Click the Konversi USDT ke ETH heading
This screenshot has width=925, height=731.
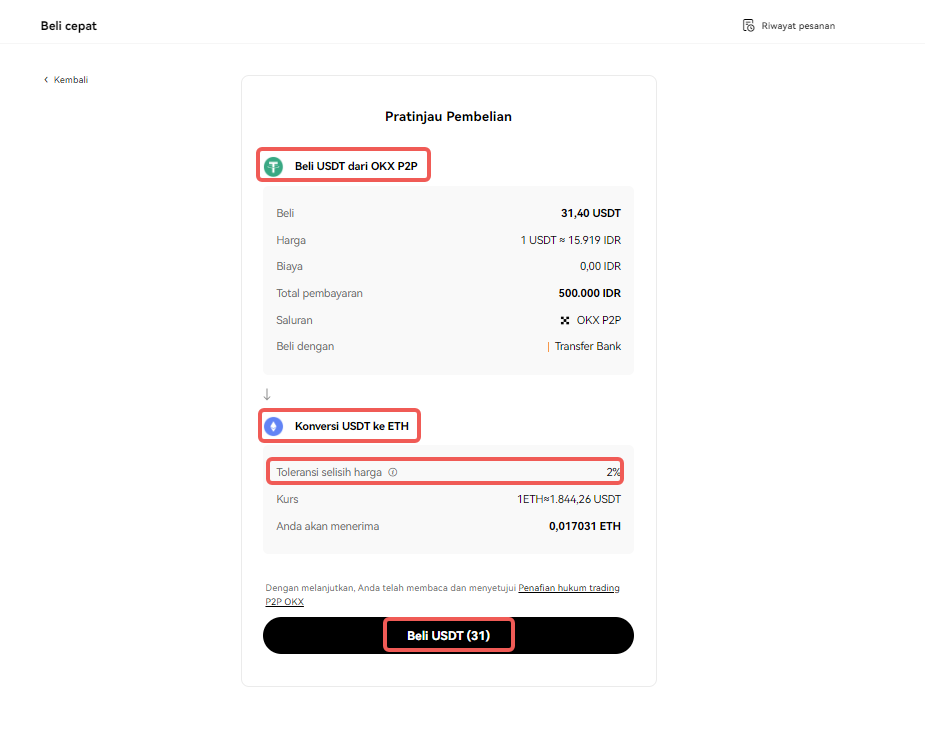tap(352, 426)
